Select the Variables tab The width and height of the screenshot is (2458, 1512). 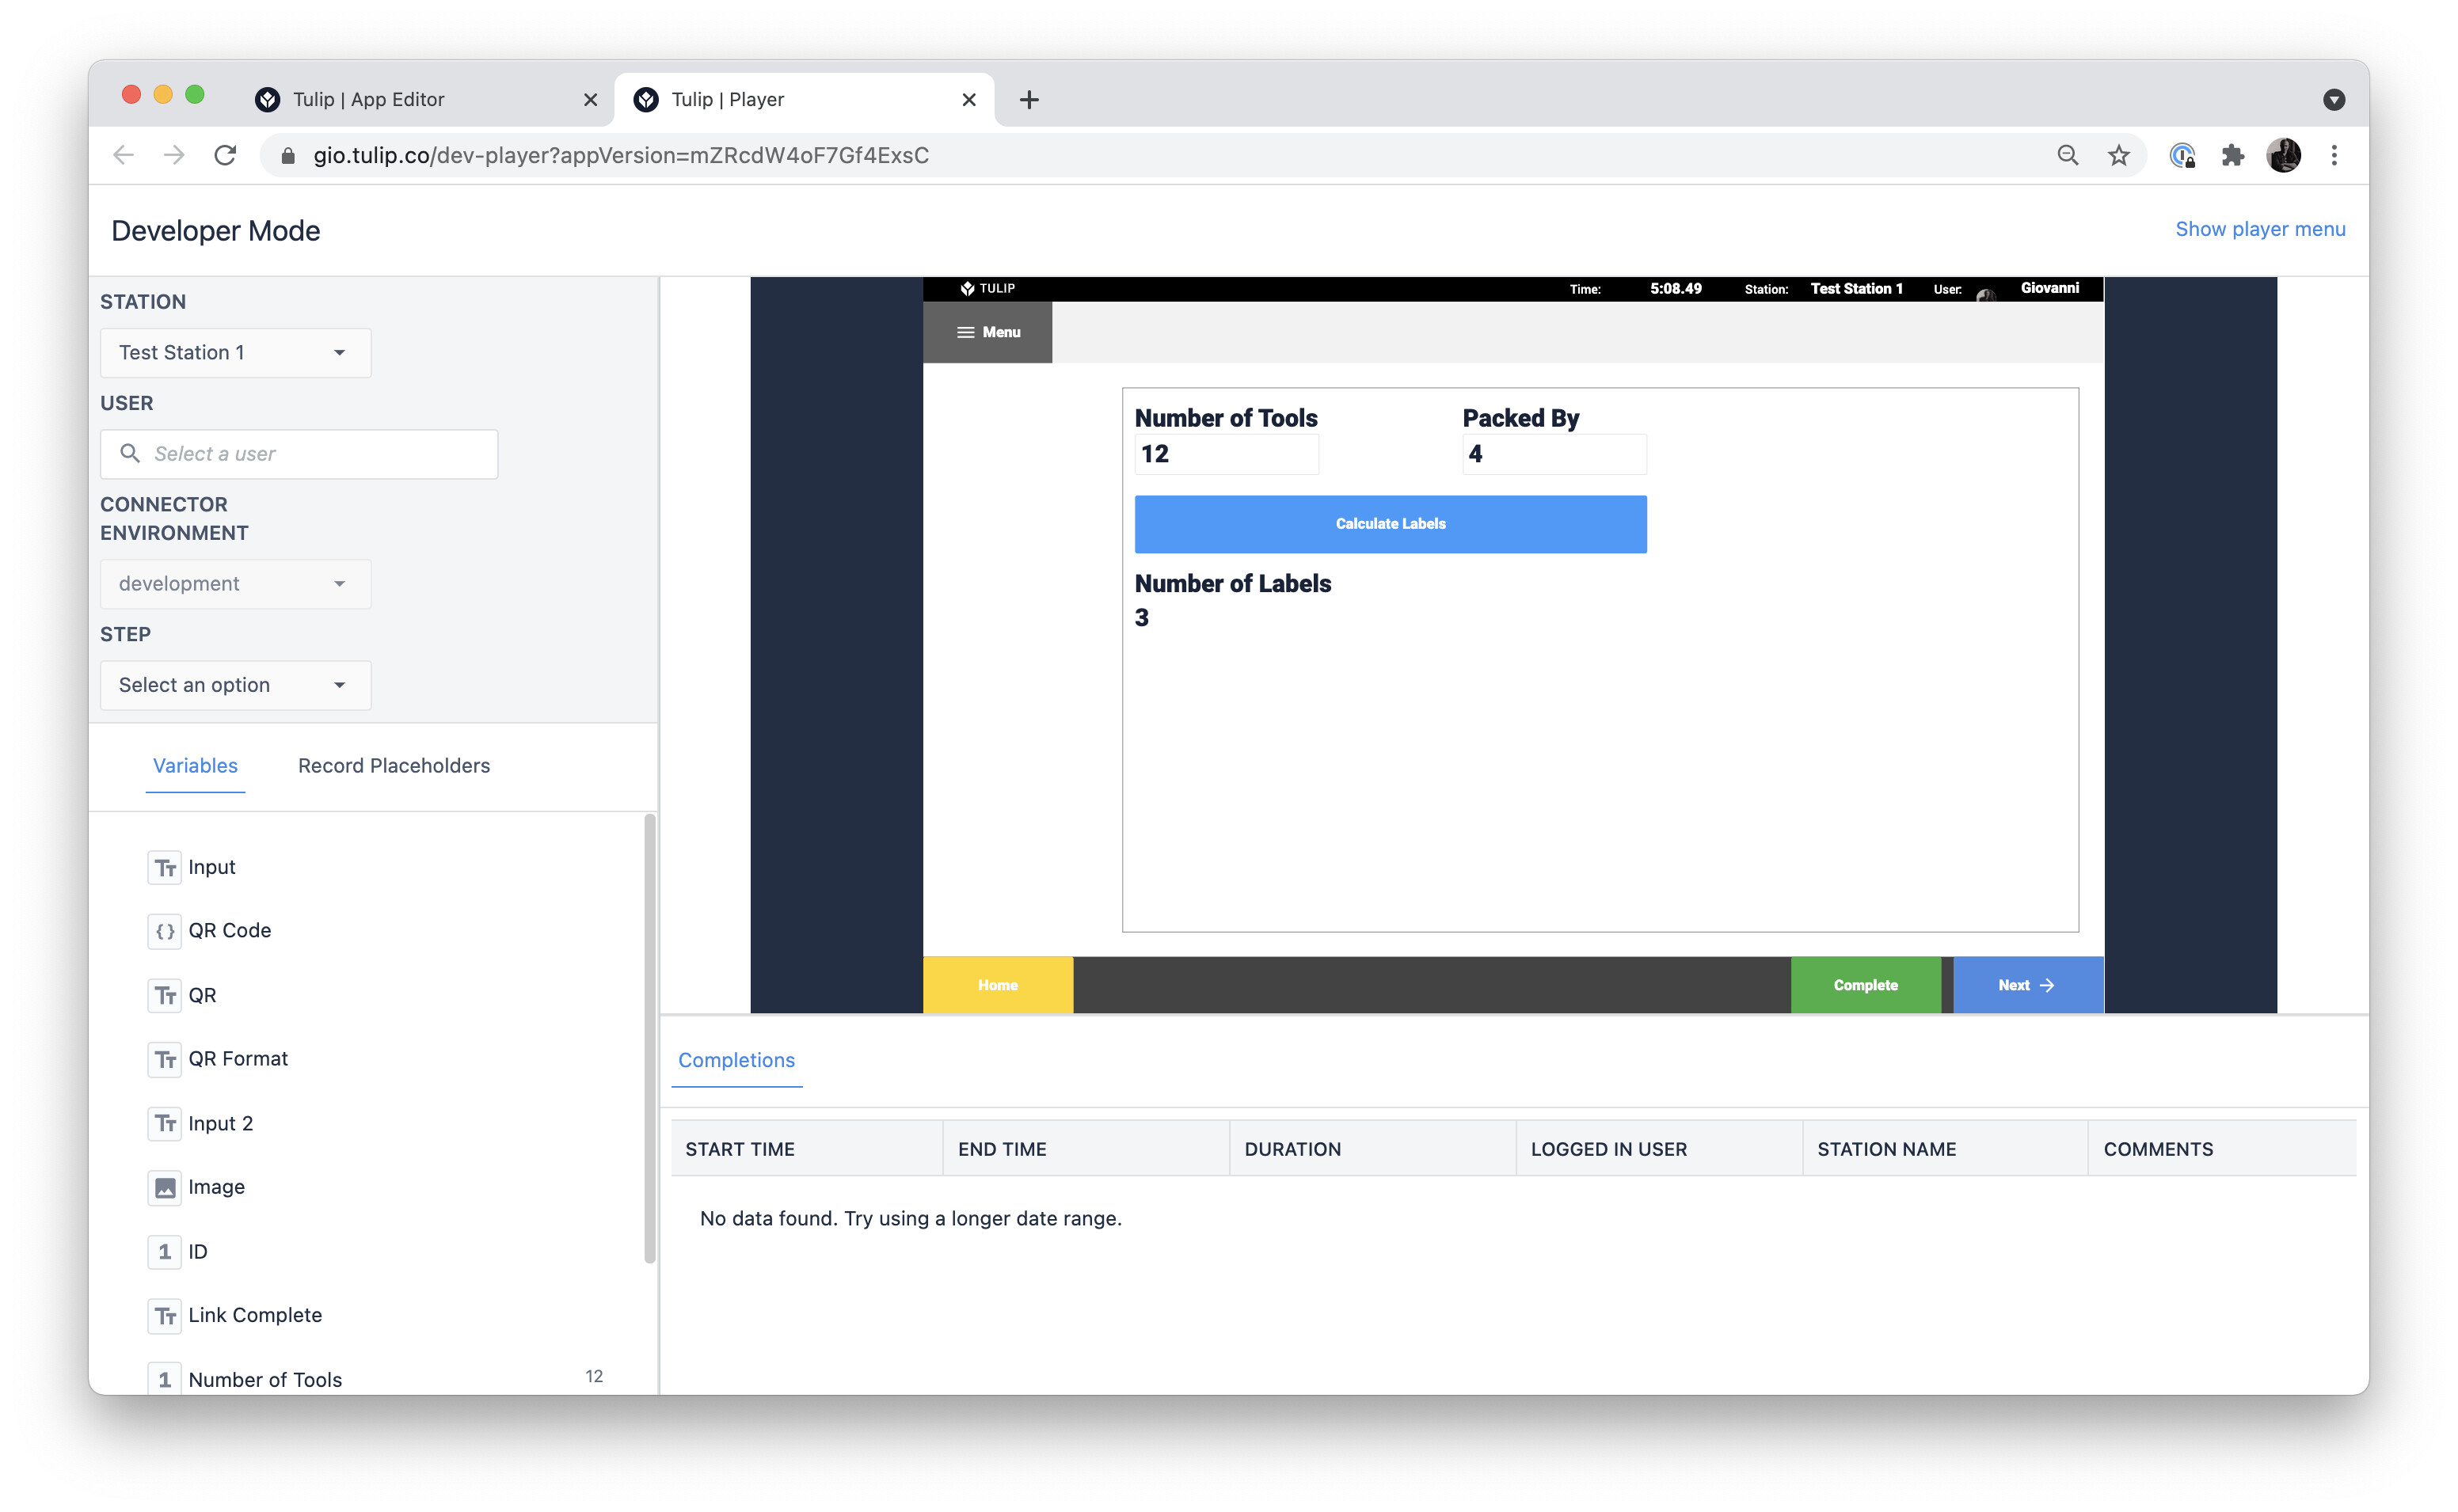195,766
